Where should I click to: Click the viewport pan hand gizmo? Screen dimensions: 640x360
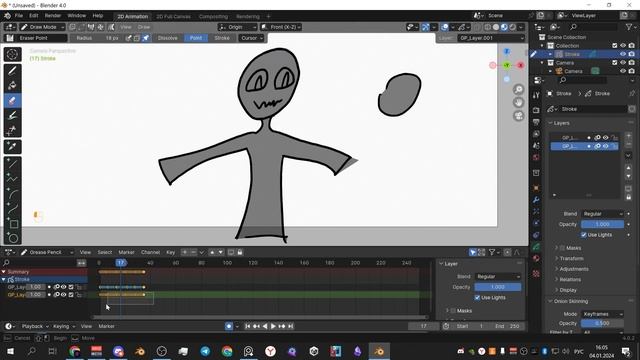click(x=518, y=102)
